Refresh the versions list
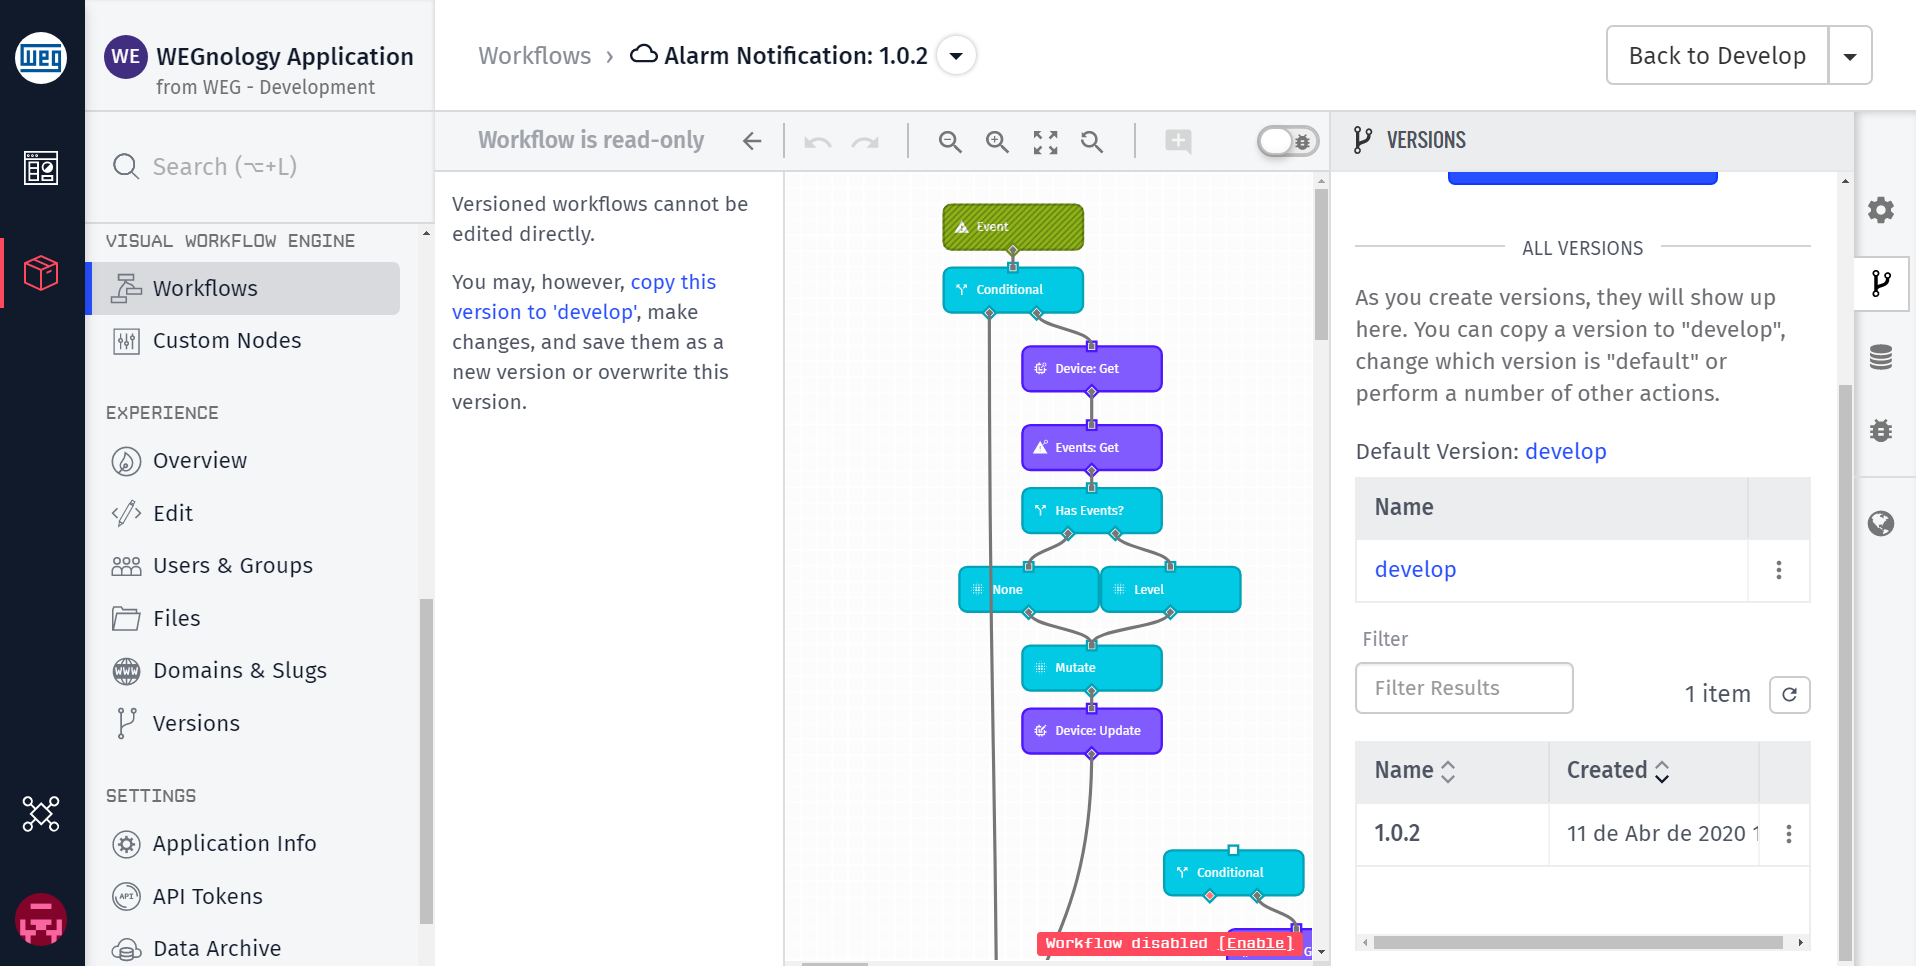The width and height of the screenshot is (1916, 966). tap(1790, 694)
